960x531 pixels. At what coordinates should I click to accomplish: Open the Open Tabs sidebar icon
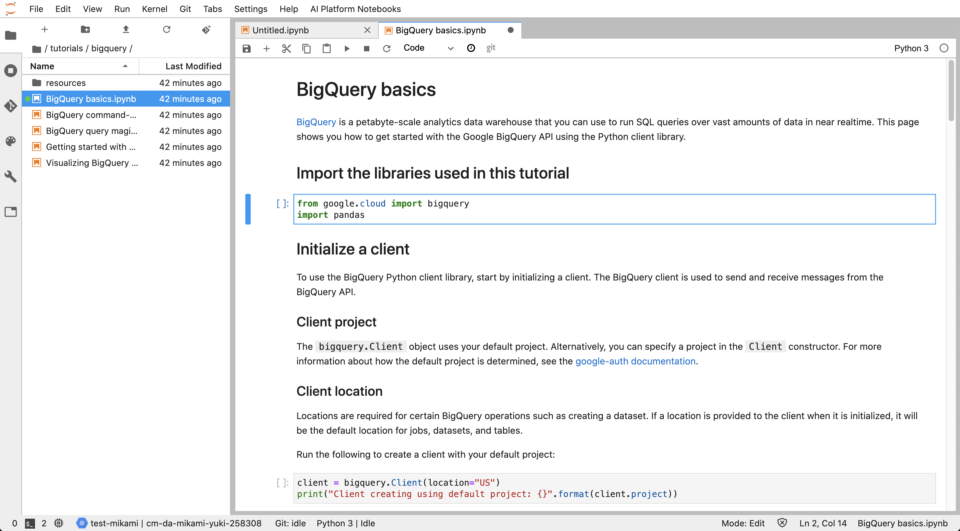tap(10, 212)
